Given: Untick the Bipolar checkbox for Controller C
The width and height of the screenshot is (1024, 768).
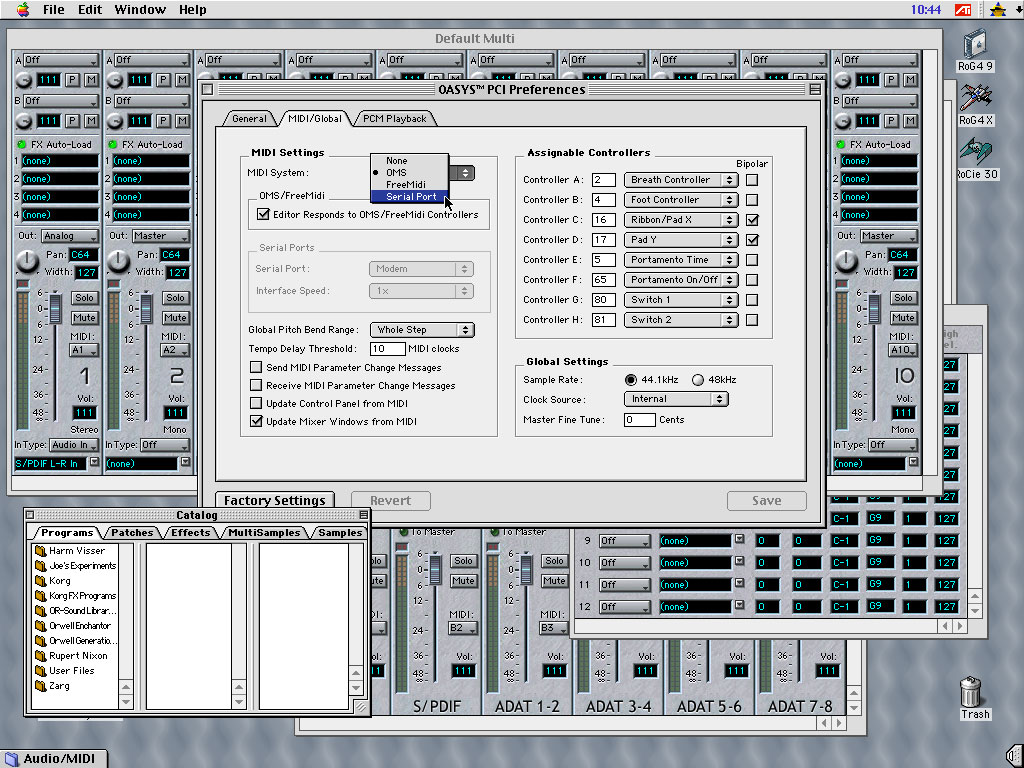Looking at the screenshot, I should [752, 219].
